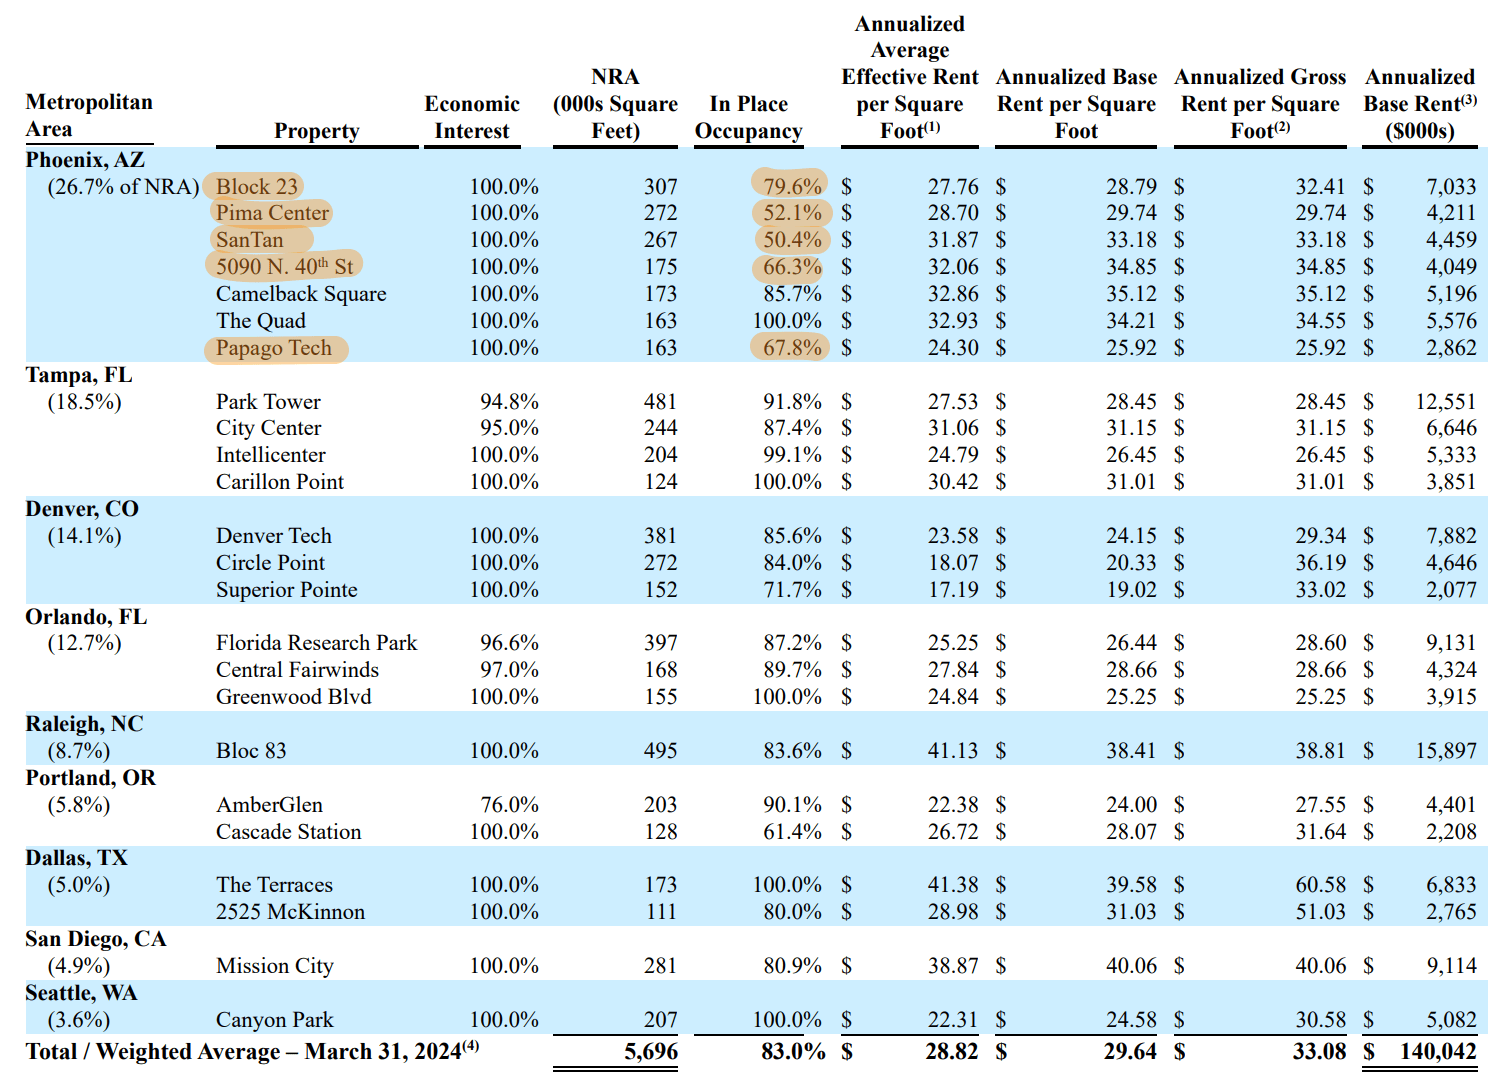Click the Cascade Station property name
Image resolution: width=1500 pixels, height=1078 pixels.
pos(289,832)
